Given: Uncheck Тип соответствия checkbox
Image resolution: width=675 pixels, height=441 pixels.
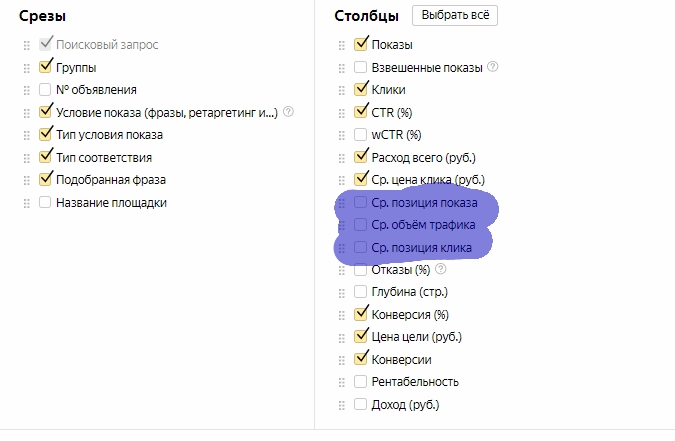Looking at the screenshot, I should pyautogui.click(x=45, y=157).
